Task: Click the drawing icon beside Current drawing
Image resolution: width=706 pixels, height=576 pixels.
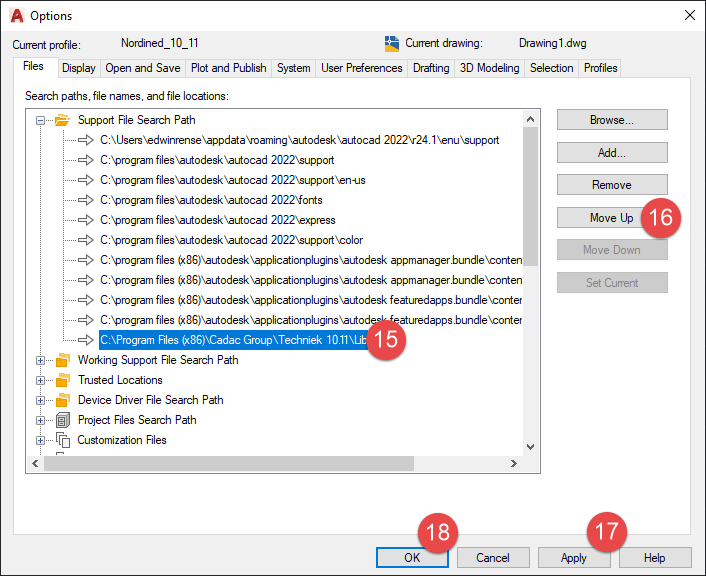Action: [392, 44]
